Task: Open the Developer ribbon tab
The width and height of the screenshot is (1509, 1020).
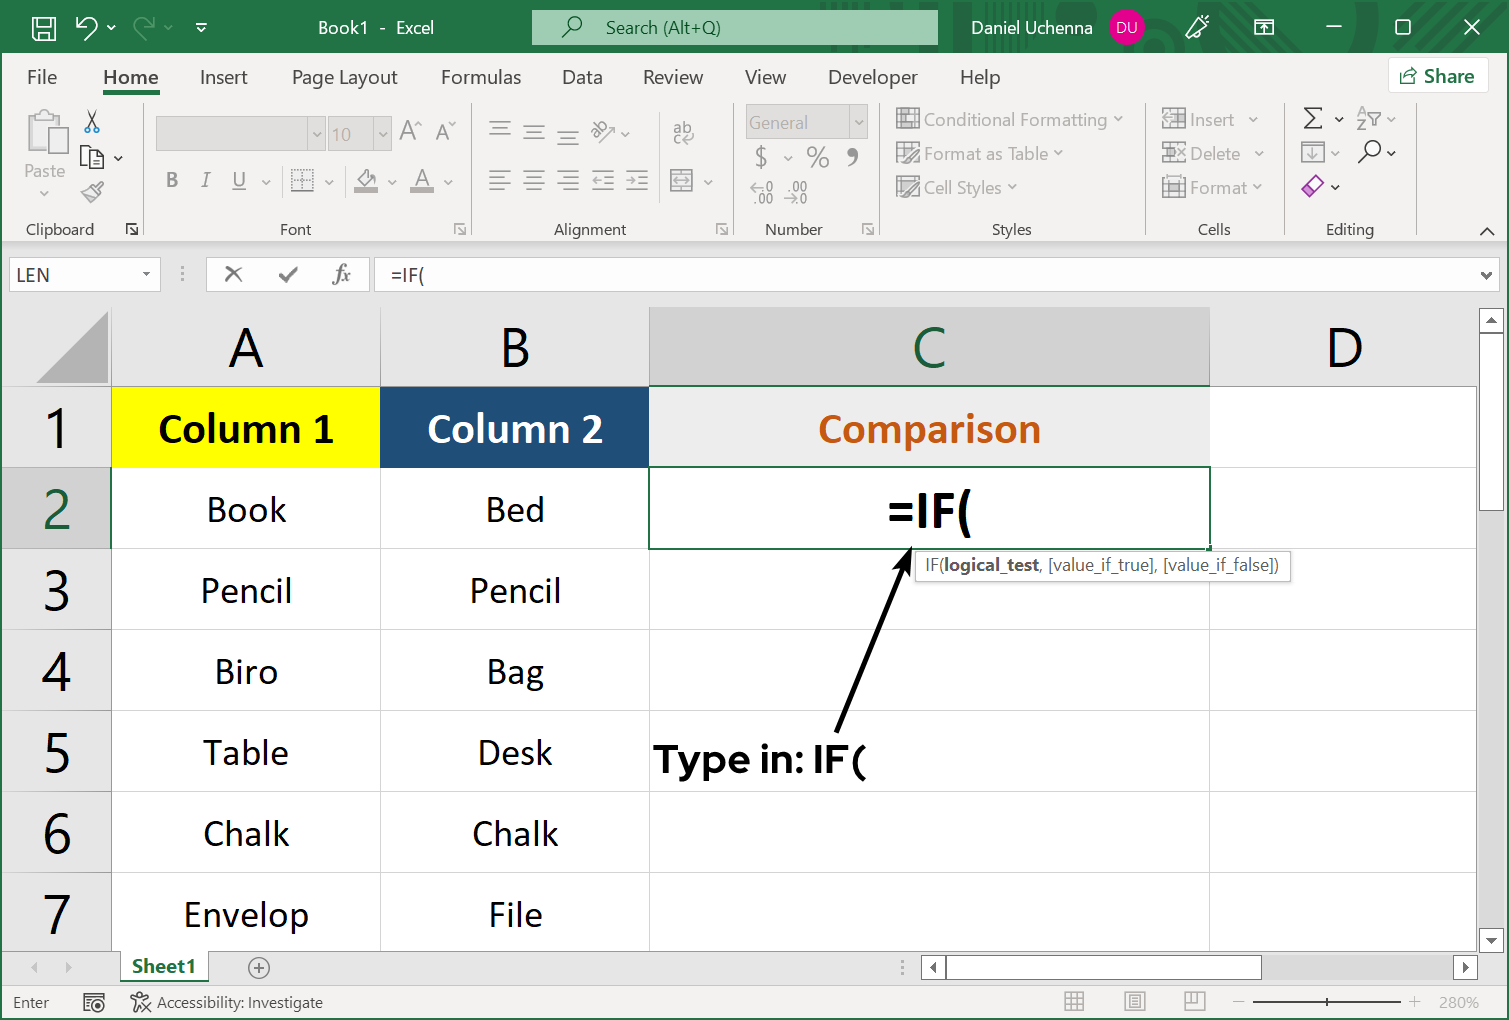Action: 872,77
